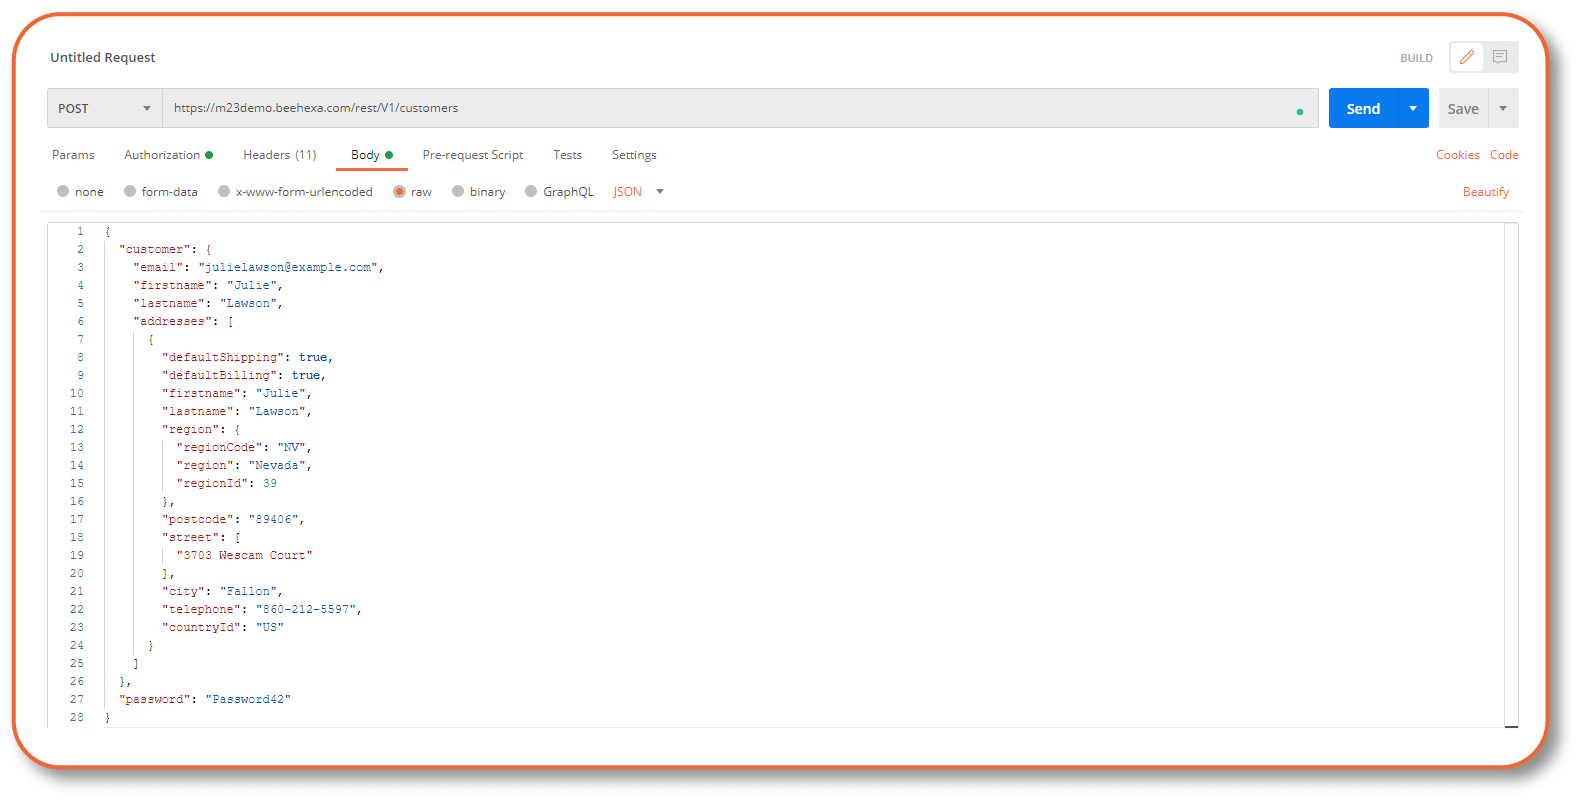This screenshot has width=1580, height=800.
Task: Click the Send button
Action: pos(1363,108)
